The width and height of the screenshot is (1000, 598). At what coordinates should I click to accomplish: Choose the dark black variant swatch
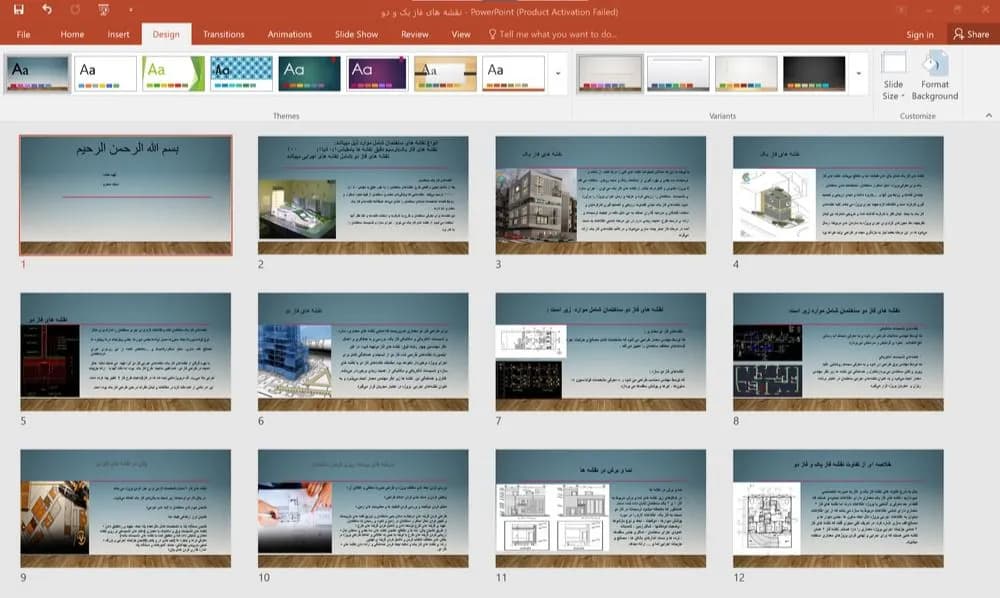click(x=814, y=73)
